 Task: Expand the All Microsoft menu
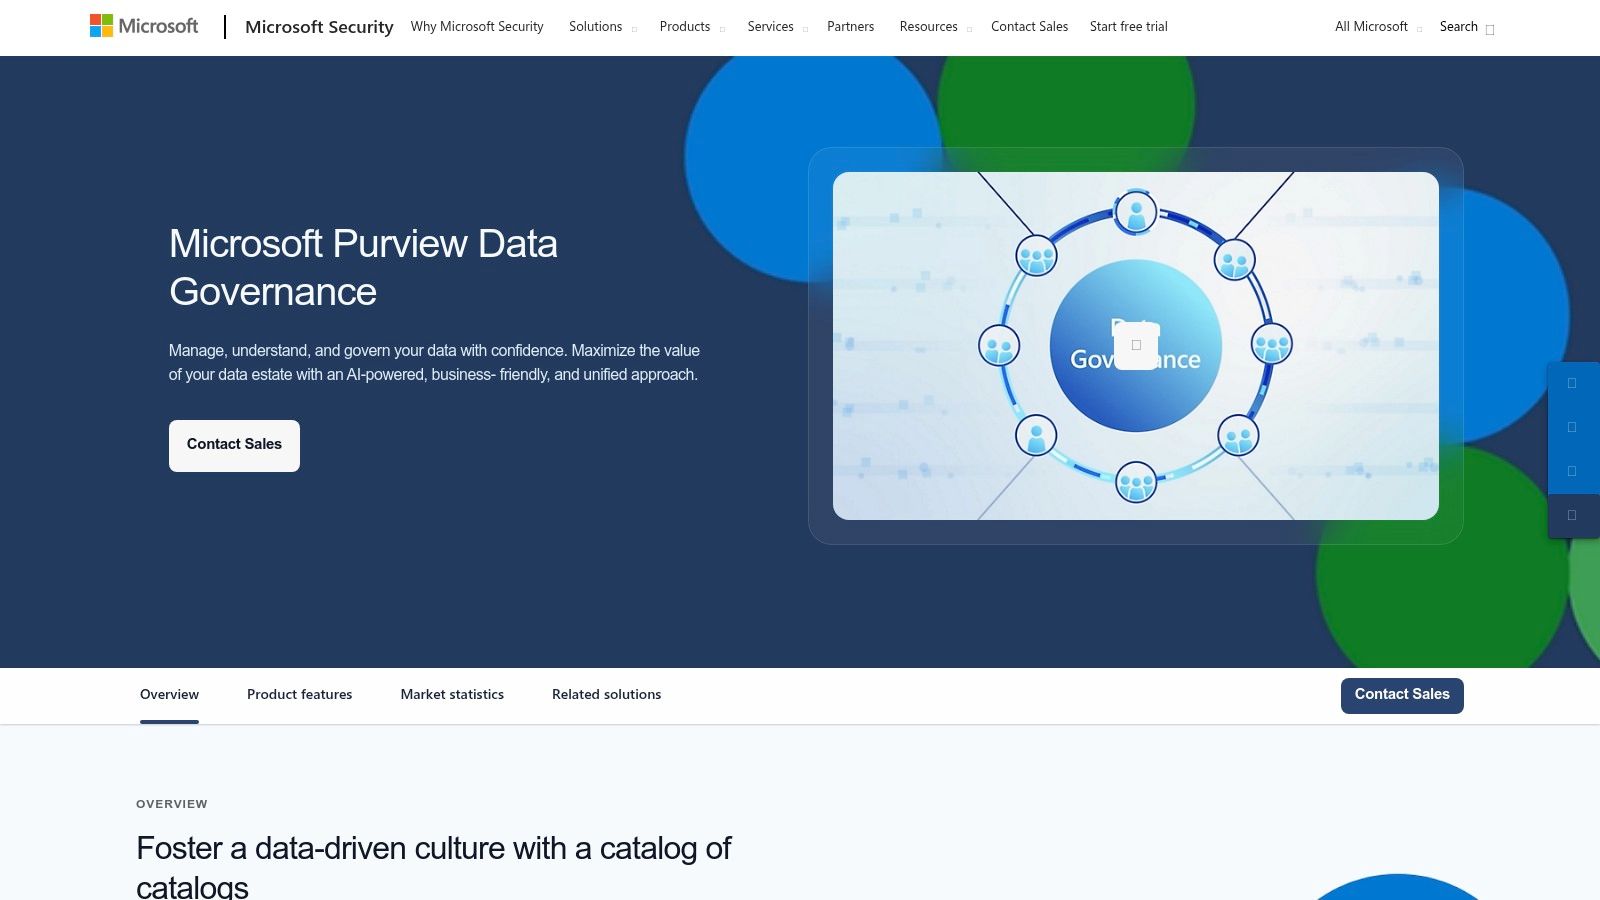pyautogui.click(x=1378, y=27)
